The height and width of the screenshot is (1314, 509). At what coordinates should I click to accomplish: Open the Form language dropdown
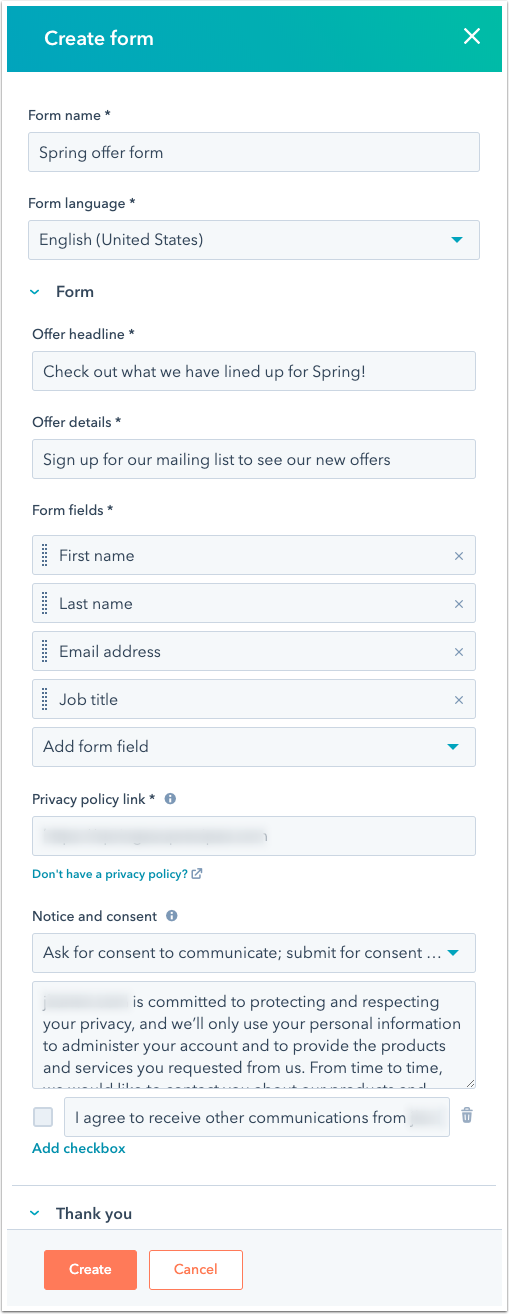(254, 240)
